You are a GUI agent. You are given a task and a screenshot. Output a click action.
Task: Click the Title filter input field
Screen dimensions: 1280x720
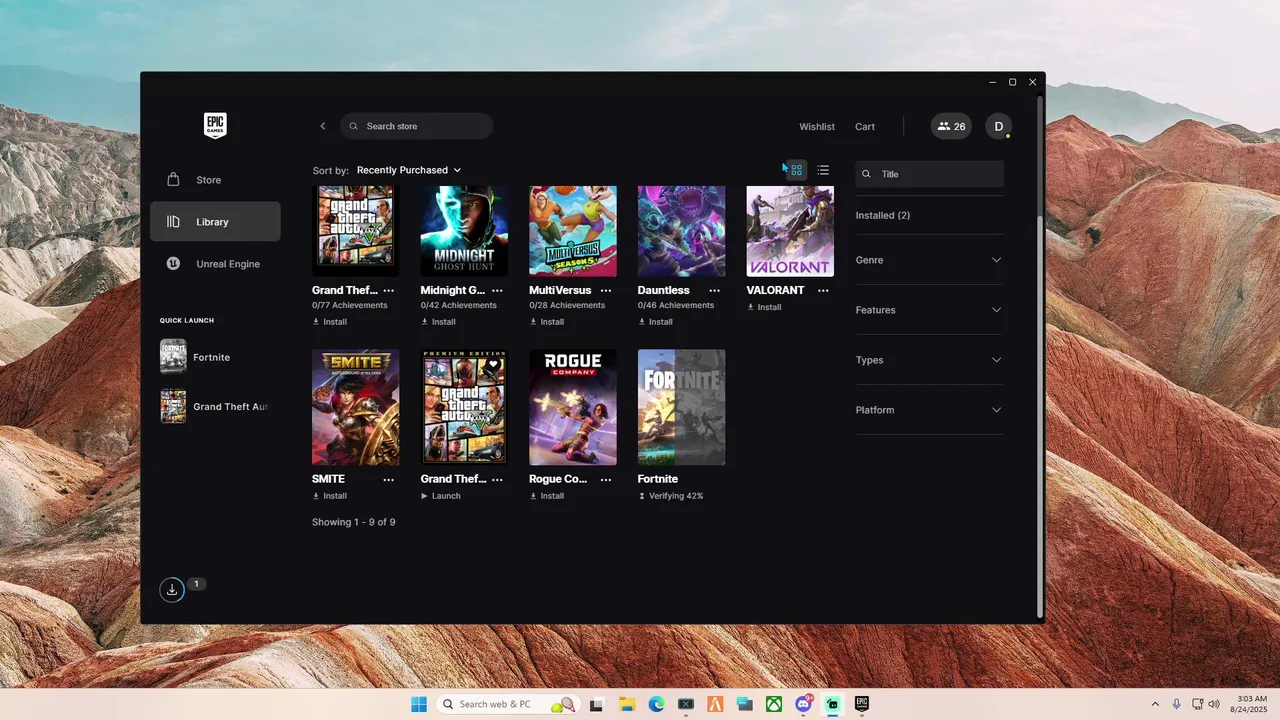[x=929, y=174]
